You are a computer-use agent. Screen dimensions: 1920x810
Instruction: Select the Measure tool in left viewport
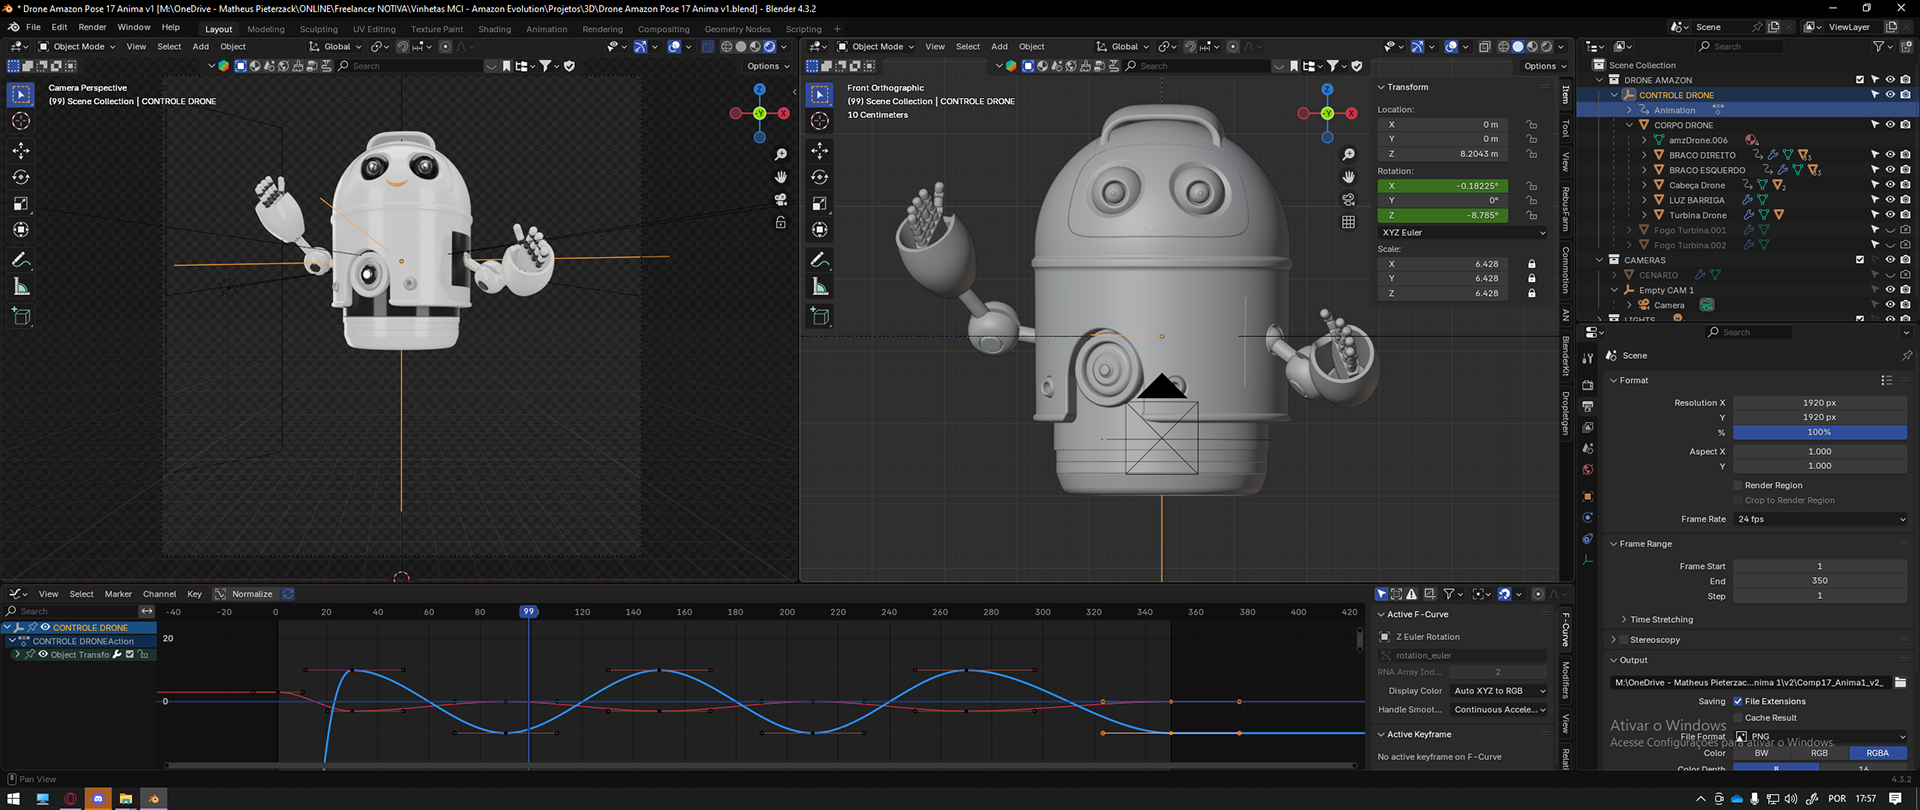click(x=20, y=287)
